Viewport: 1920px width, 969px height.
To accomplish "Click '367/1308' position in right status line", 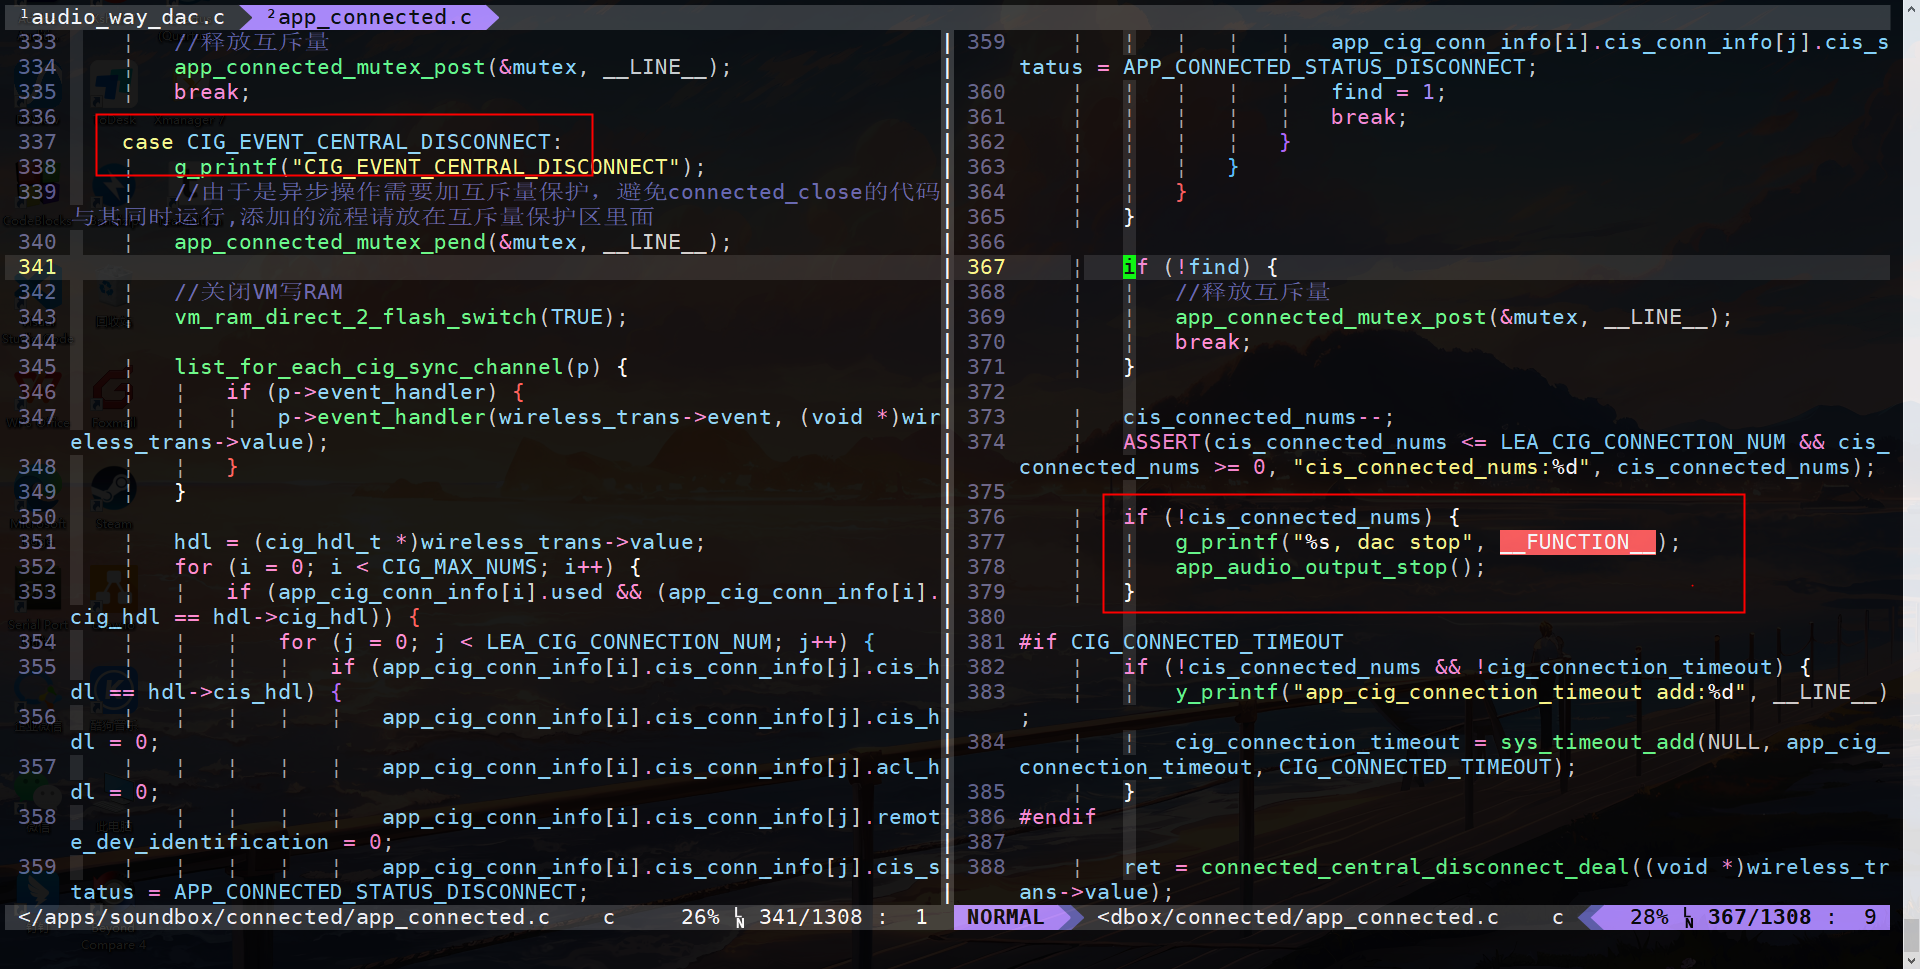I will pos(1759,917).
